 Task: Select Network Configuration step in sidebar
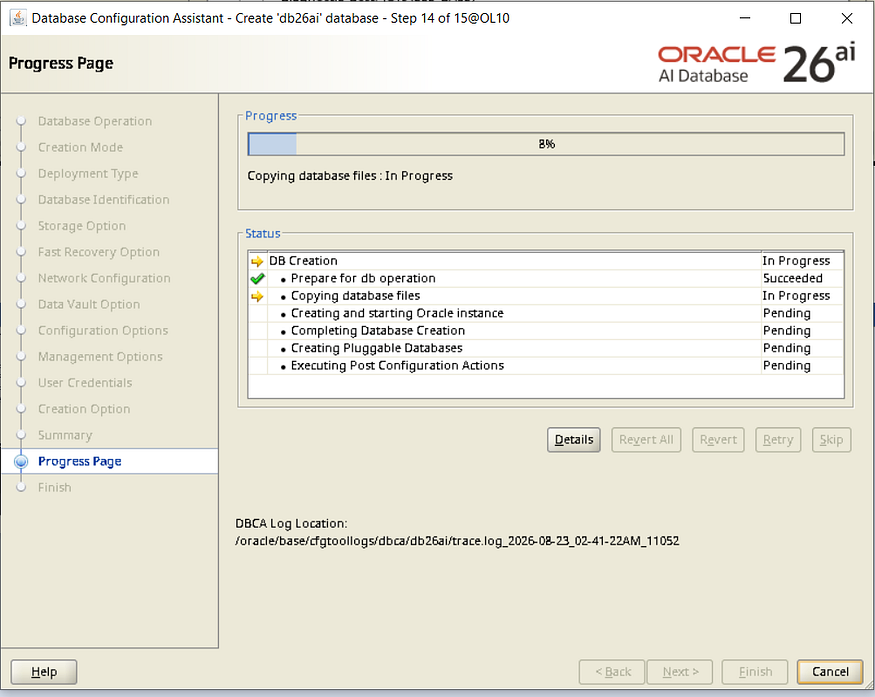(104, 278)
